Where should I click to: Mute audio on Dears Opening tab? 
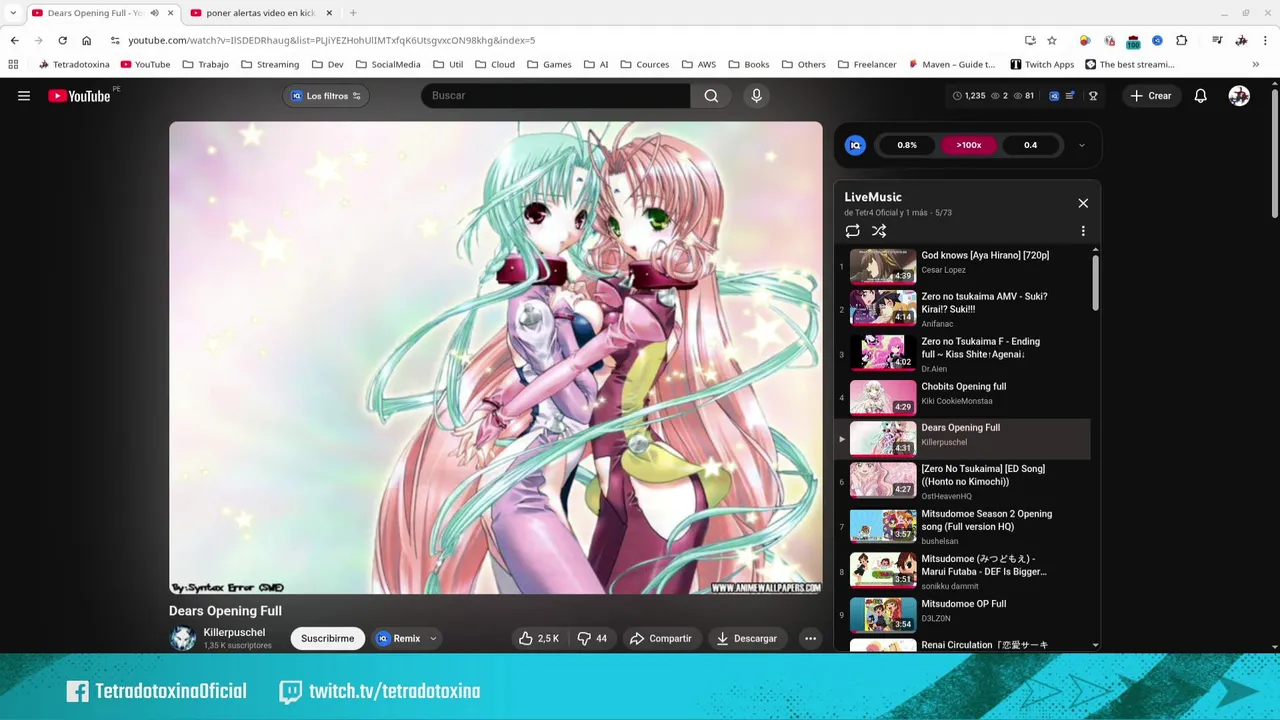[154, 13]
